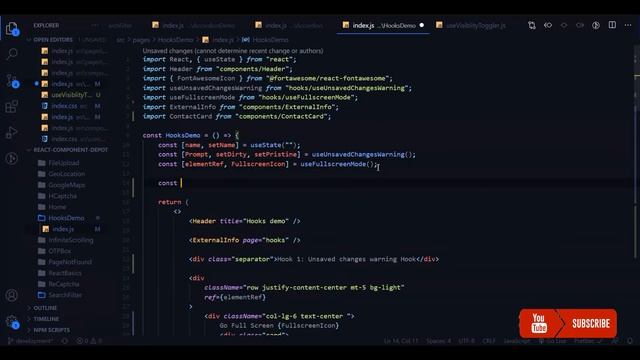Viewport: 640px width, 360px height.
Task: Click Prettier in status bar
Action: click(588, 341)
